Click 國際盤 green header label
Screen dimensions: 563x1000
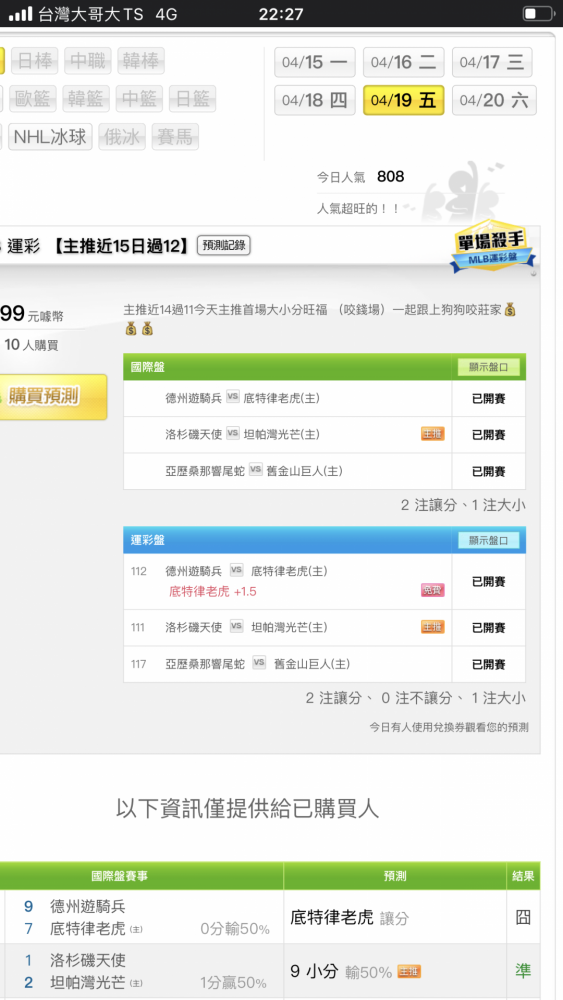(147, 367)
